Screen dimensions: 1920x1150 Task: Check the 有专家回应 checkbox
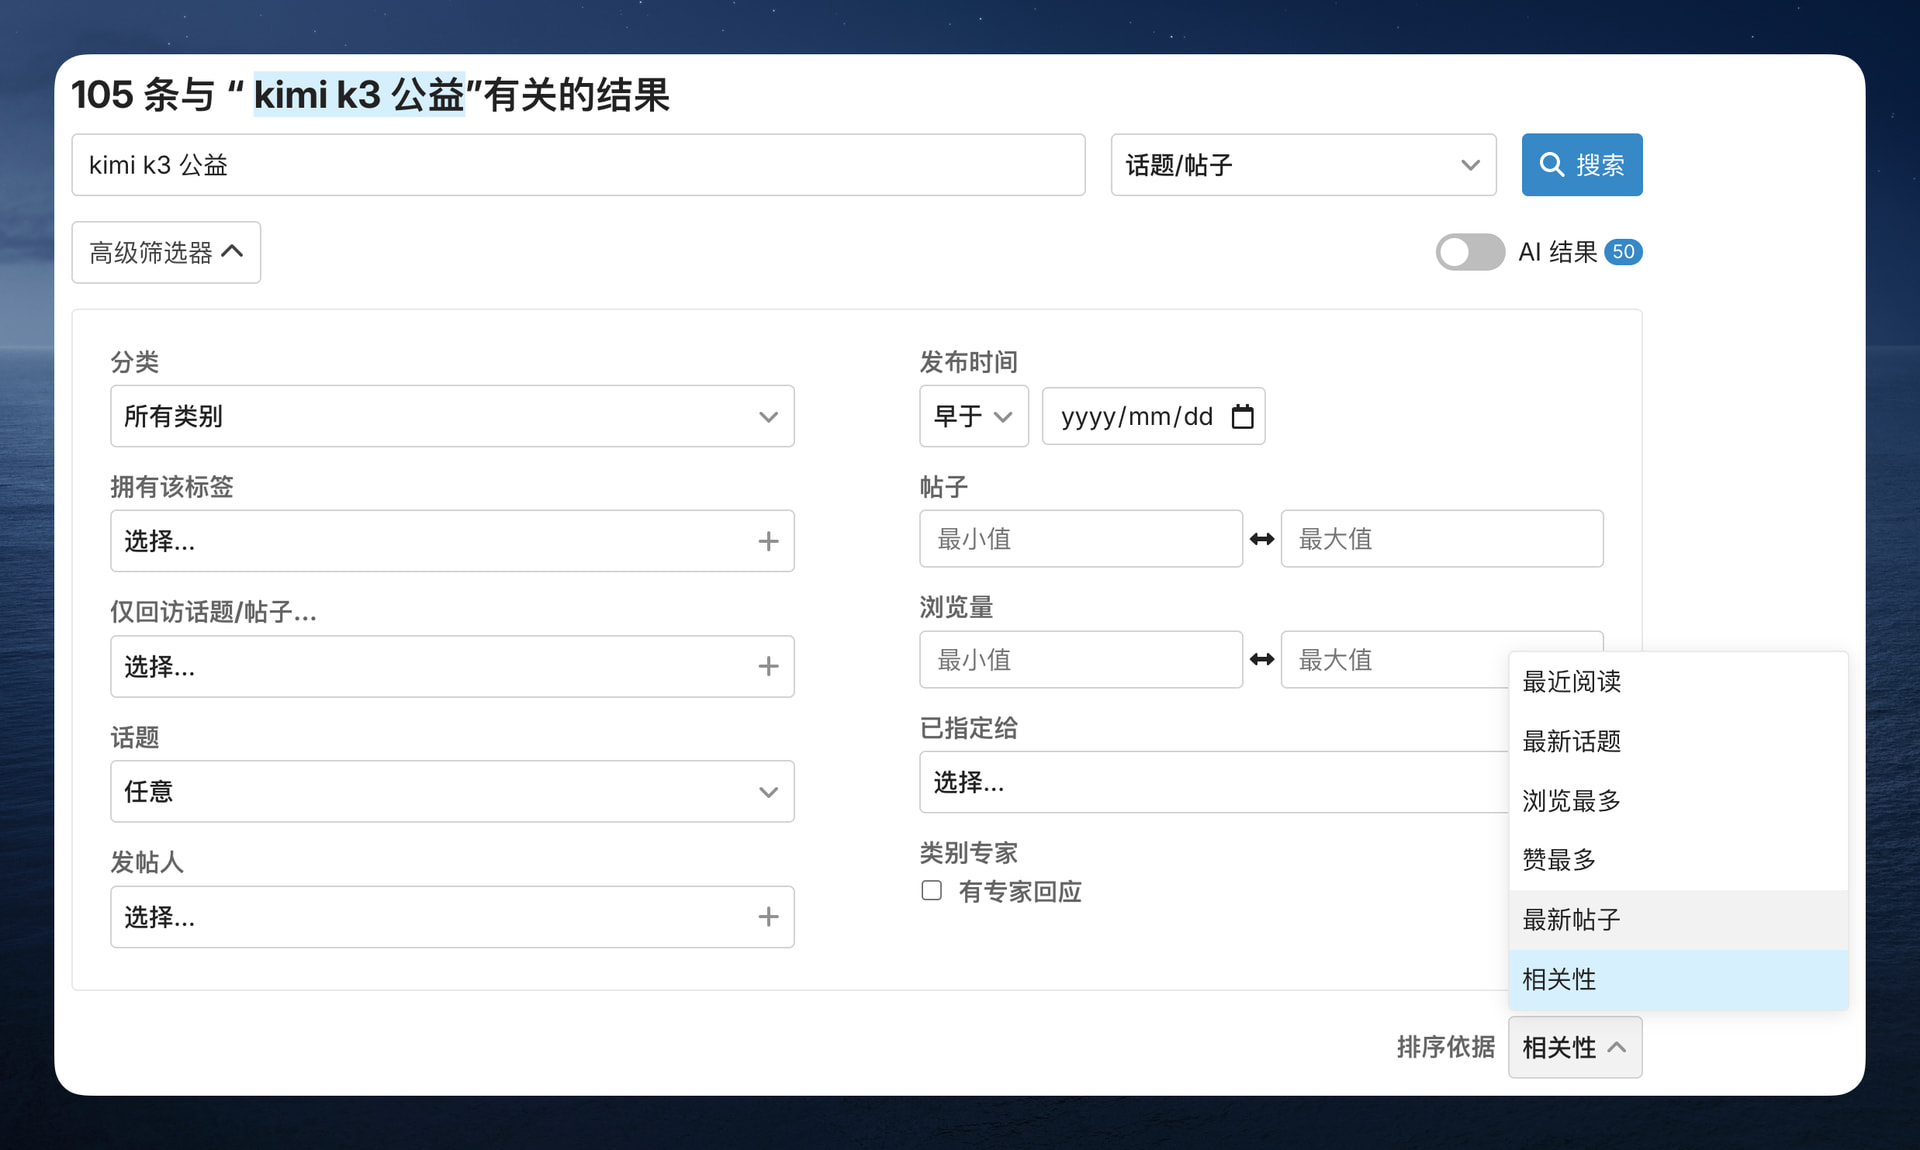click(x=932, y=890)
